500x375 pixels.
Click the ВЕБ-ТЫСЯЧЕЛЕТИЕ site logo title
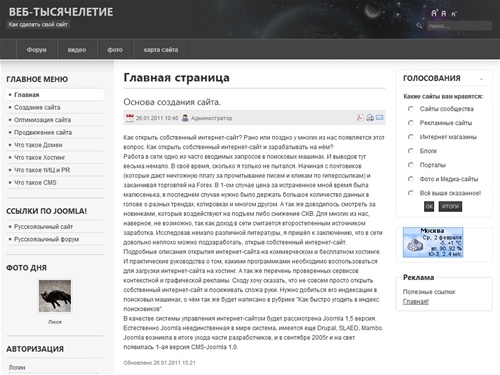(61, 12)
